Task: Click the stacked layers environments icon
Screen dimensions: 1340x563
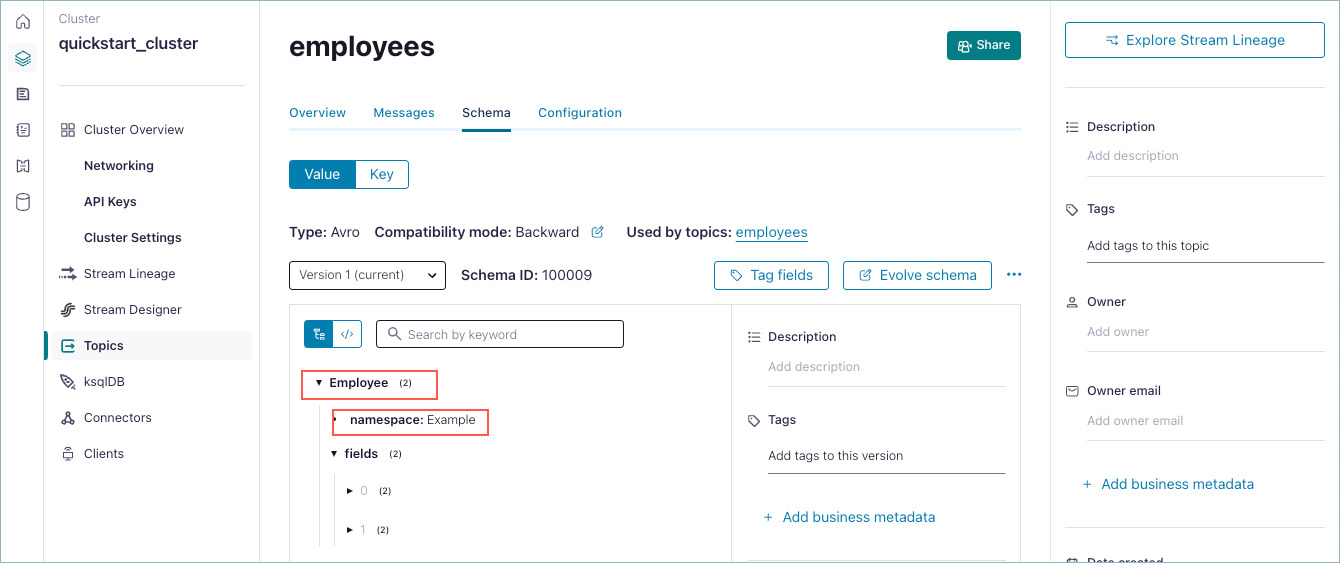Action: [x=23, y=58]
